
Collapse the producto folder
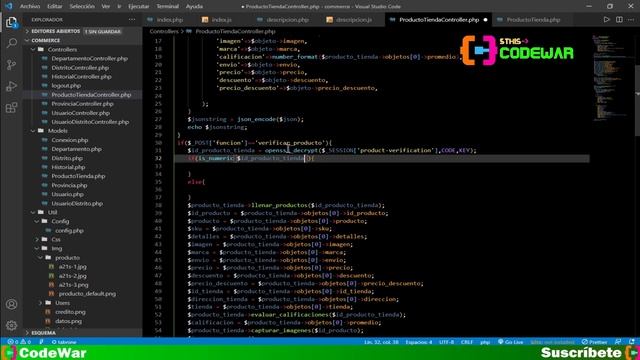coord(82,258)
